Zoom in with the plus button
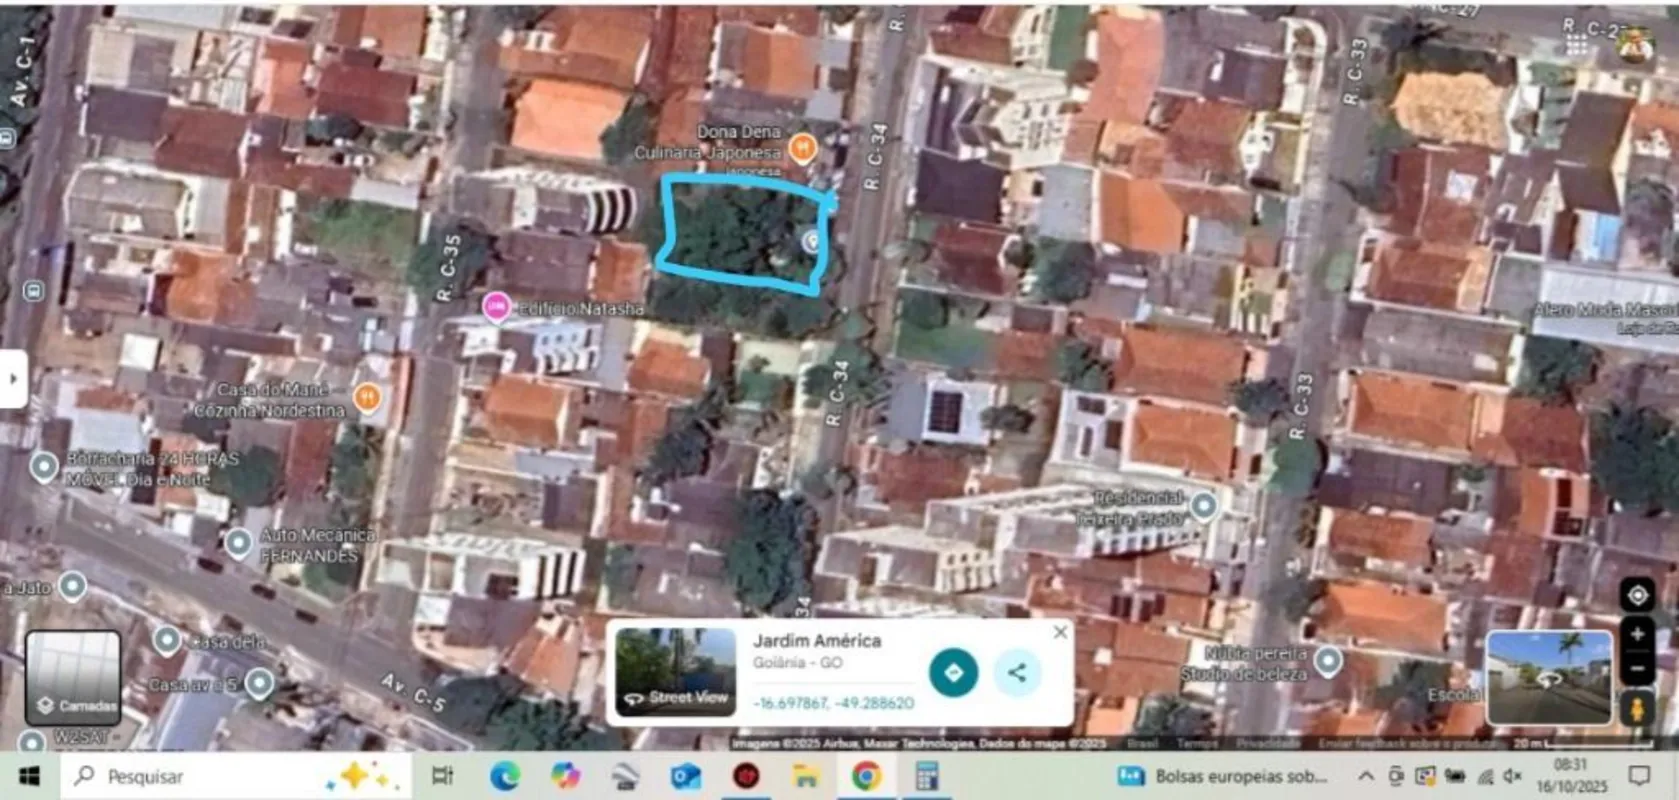This screenshot has height=800, width=1679. coord(1637,634)
